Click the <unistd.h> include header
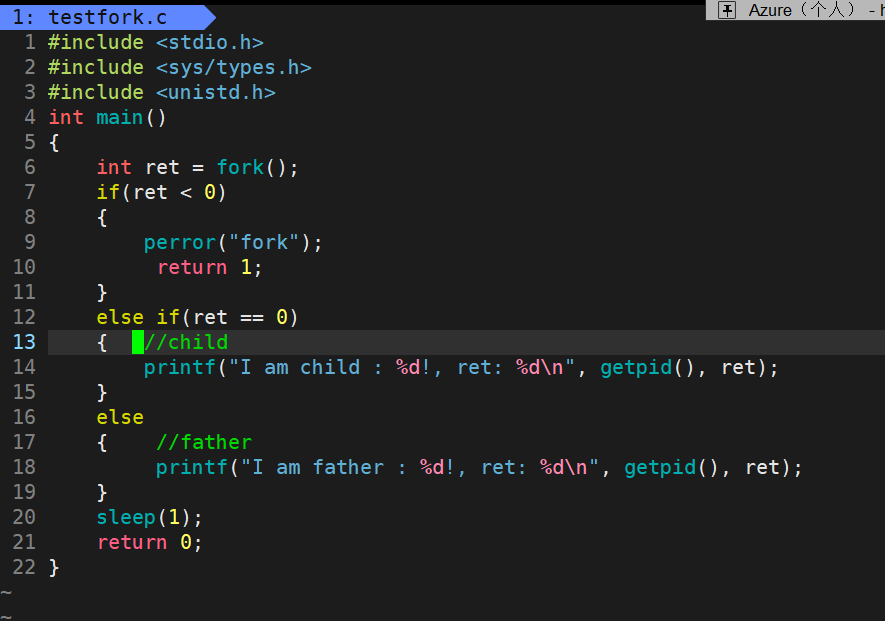Screen dimensions: 885x621 point(216,92)
